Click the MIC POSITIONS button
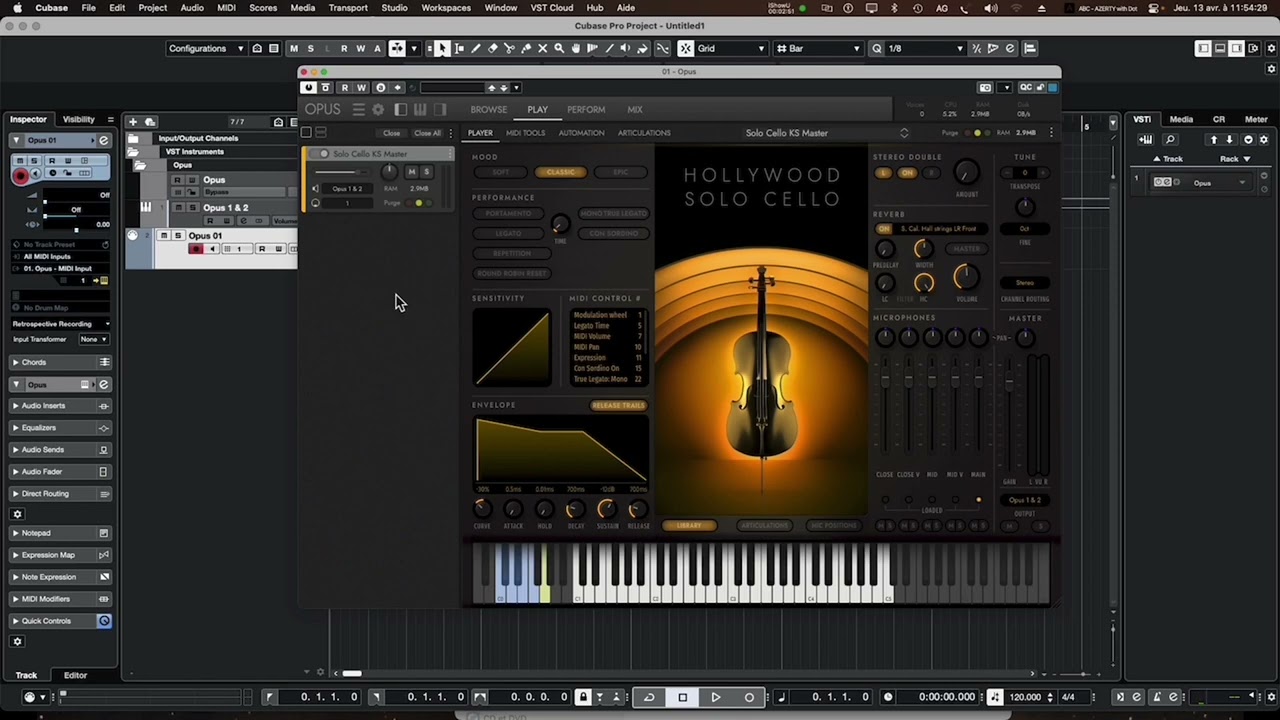 tap(833, 525)
